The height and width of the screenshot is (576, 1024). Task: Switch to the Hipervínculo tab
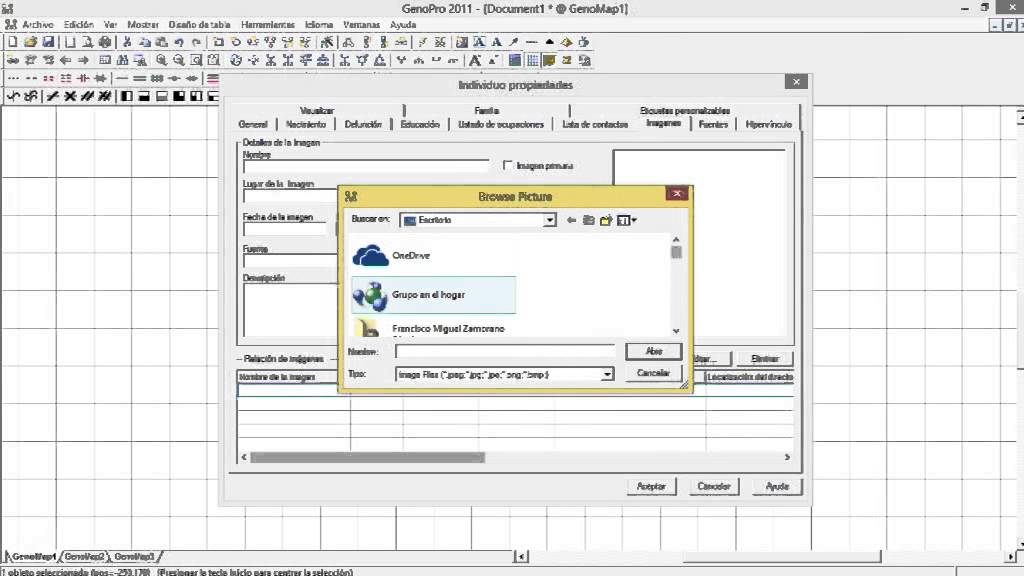pyautogui.click(x=768, y=124)
